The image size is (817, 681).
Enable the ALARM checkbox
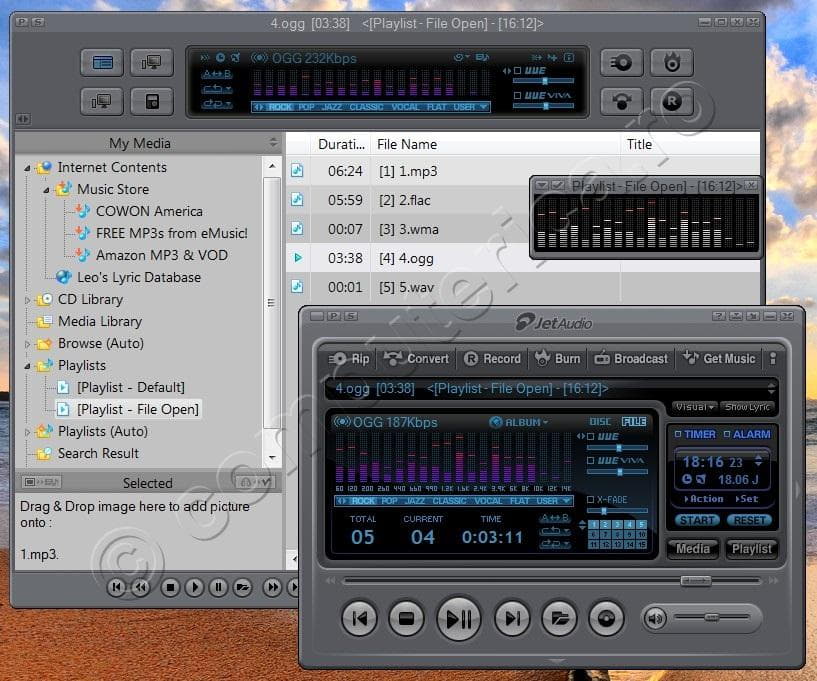(x=727, y=434)
